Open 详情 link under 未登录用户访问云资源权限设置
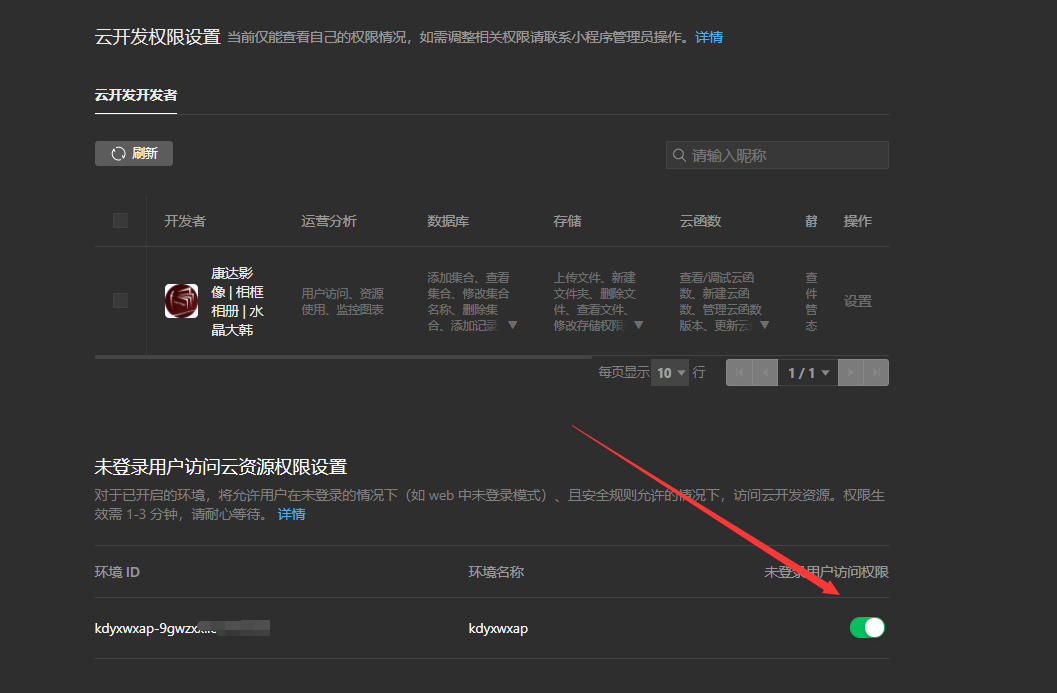This screenshot has width=1057, height=693. [291, 514]
